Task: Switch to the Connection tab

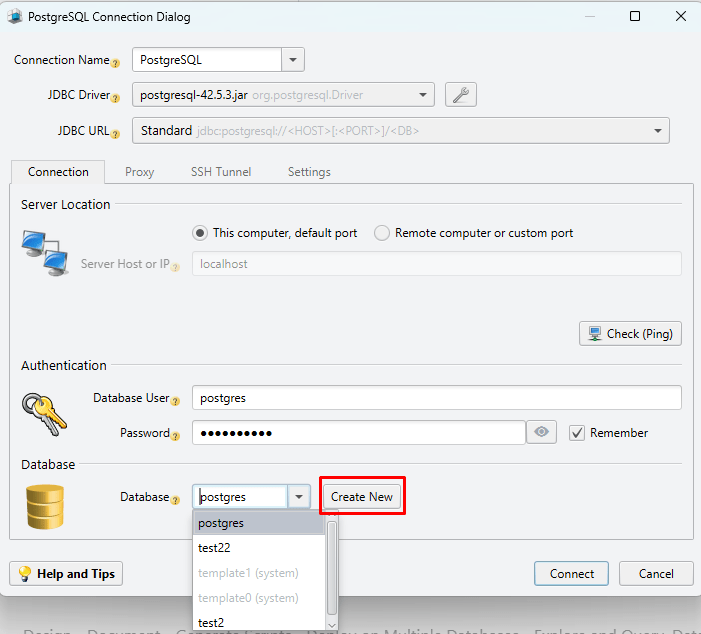Action: point(58,172)
